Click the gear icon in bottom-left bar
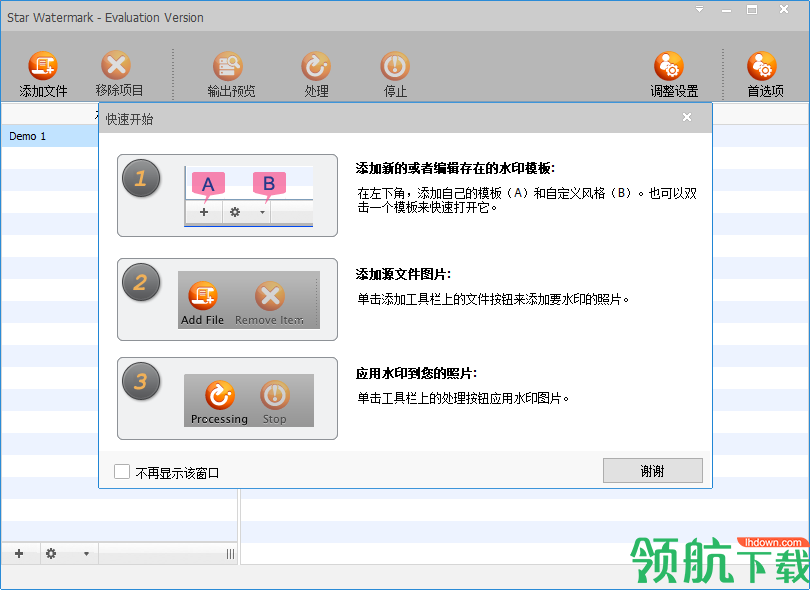 51,554
